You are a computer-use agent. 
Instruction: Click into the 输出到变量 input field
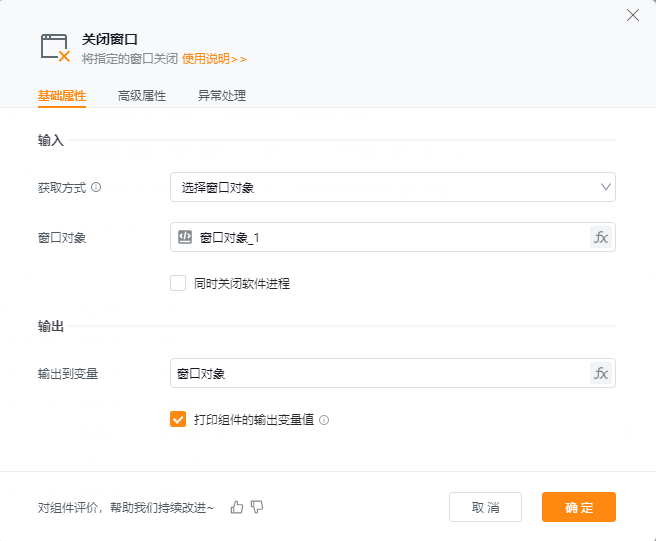tap(380, 373)
